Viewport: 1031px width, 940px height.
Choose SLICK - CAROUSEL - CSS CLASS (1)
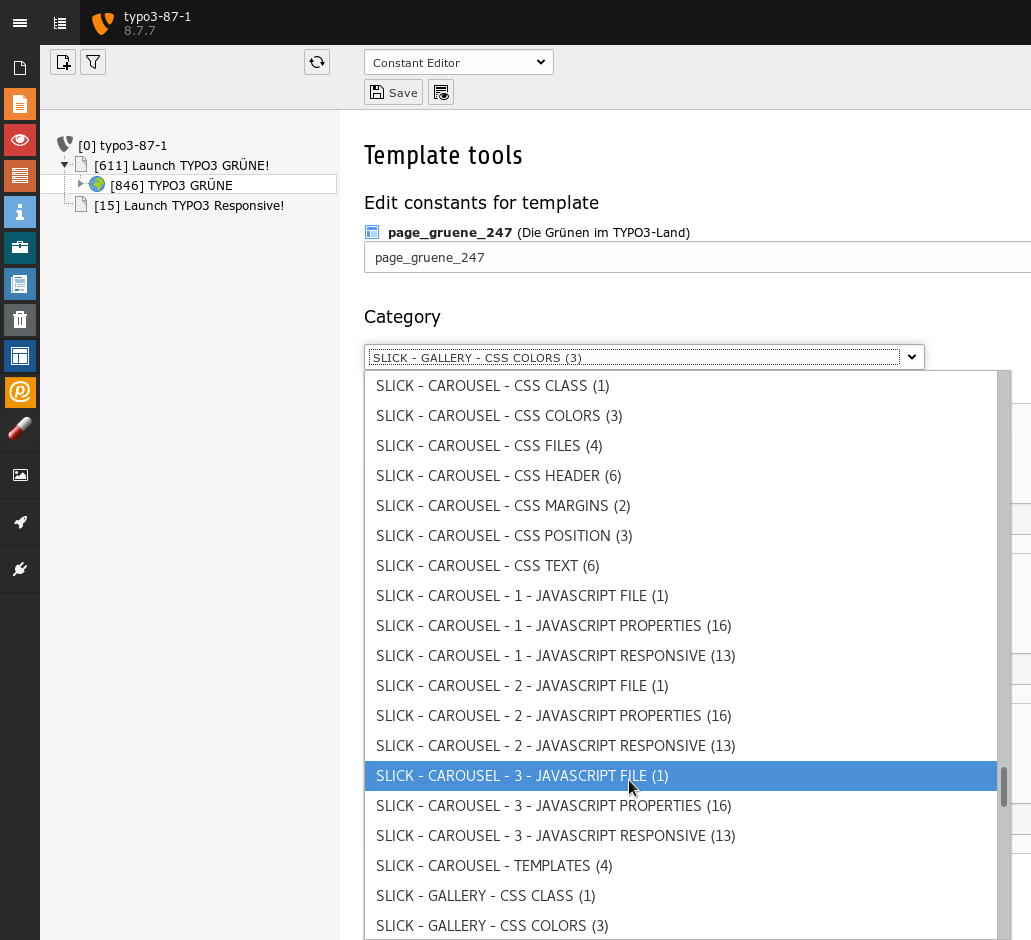coord(681,386)
